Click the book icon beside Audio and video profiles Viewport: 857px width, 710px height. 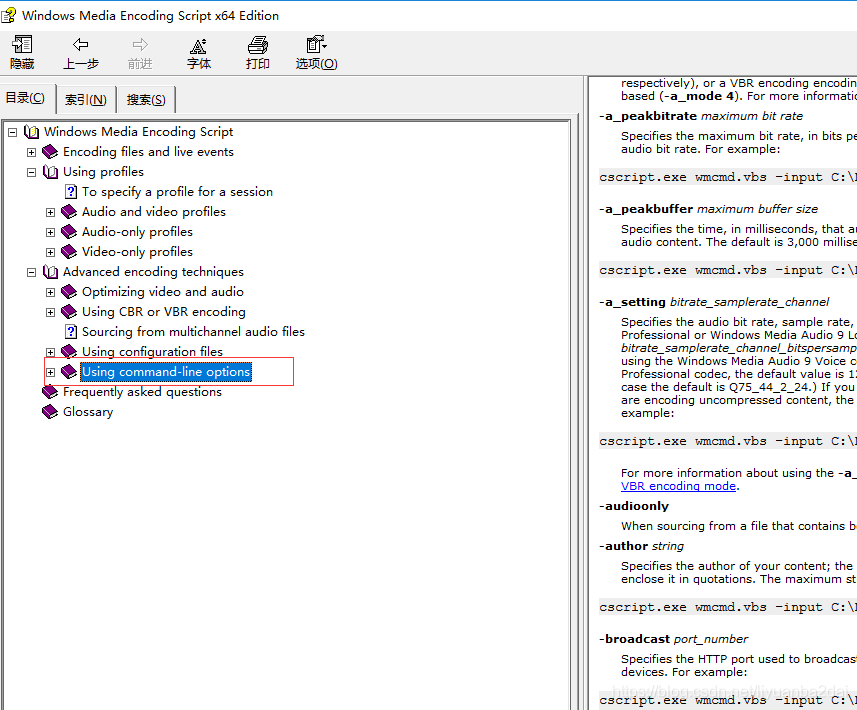click(x=69, y=212)
